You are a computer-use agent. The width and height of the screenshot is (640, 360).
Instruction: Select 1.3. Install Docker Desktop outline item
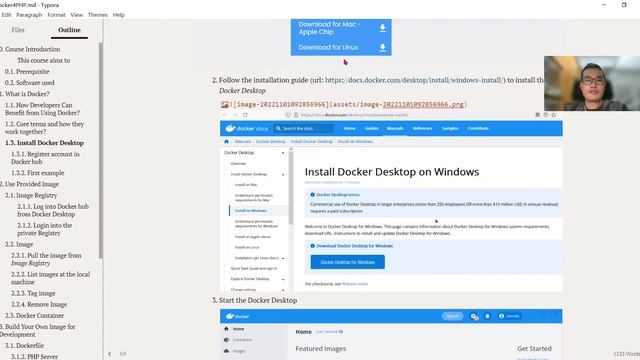44,143
